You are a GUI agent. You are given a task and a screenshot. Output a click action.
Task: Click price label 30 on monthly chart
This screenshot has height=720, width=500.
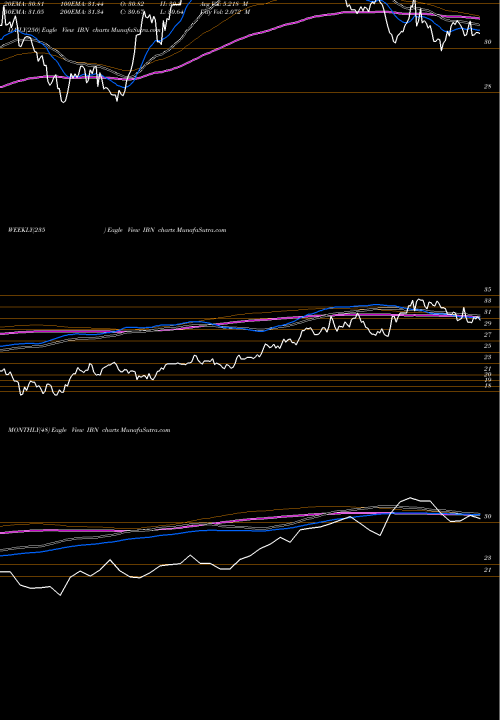(x=488, y=517)
